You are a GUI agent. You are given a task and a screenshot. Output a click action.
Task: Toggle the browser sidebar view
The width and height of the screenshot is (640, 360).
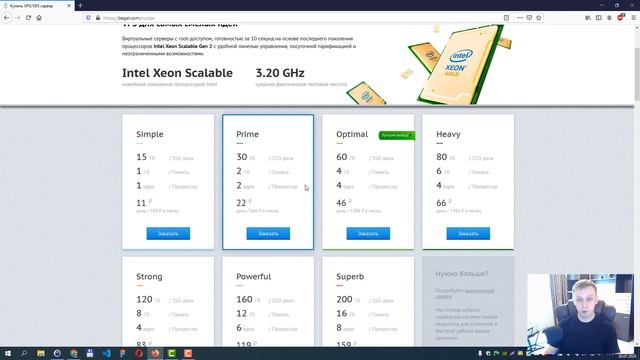click(x=598, y=18)
